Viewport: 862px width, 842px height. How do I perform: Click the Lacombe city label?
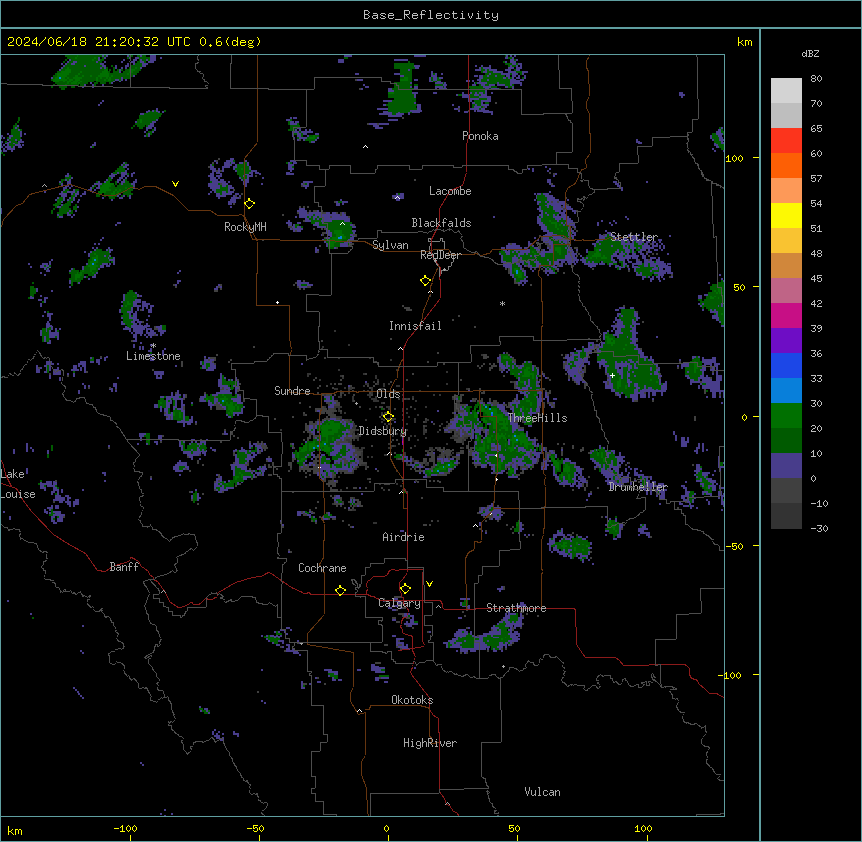pos(450,191)
